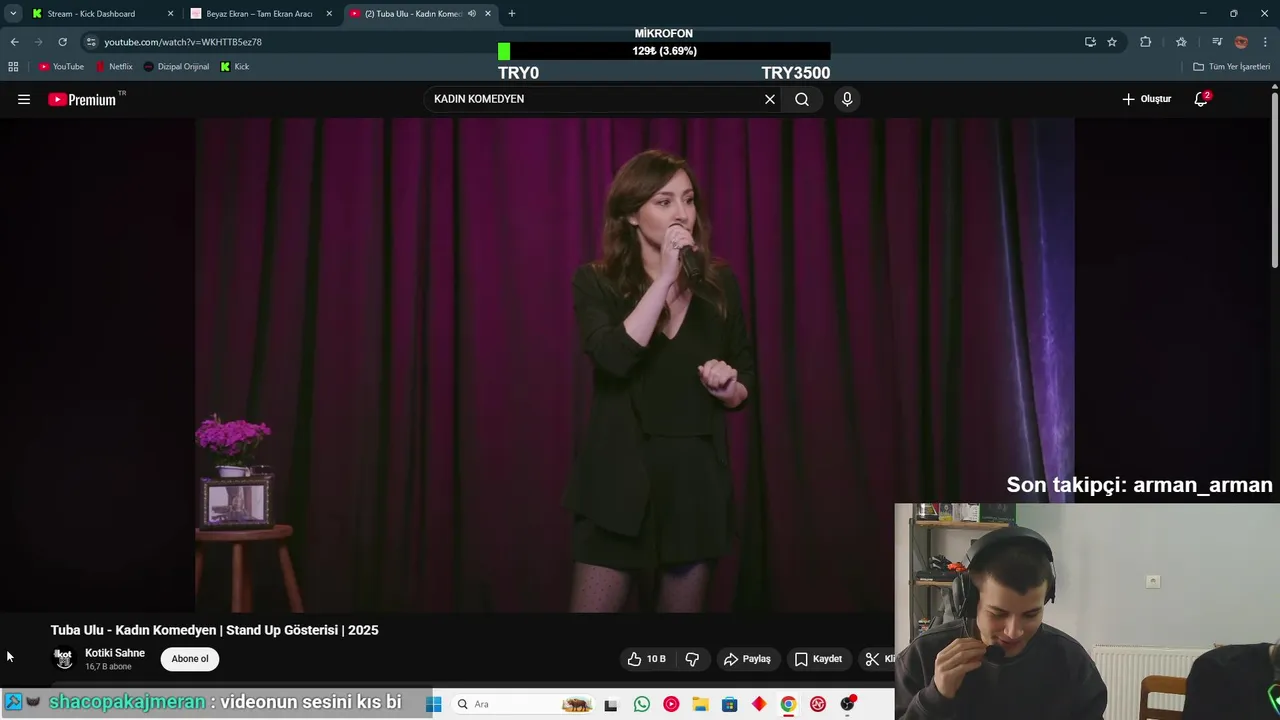Open File Explorer from the taskbar

pyautogui.click(x=700, y=704)
